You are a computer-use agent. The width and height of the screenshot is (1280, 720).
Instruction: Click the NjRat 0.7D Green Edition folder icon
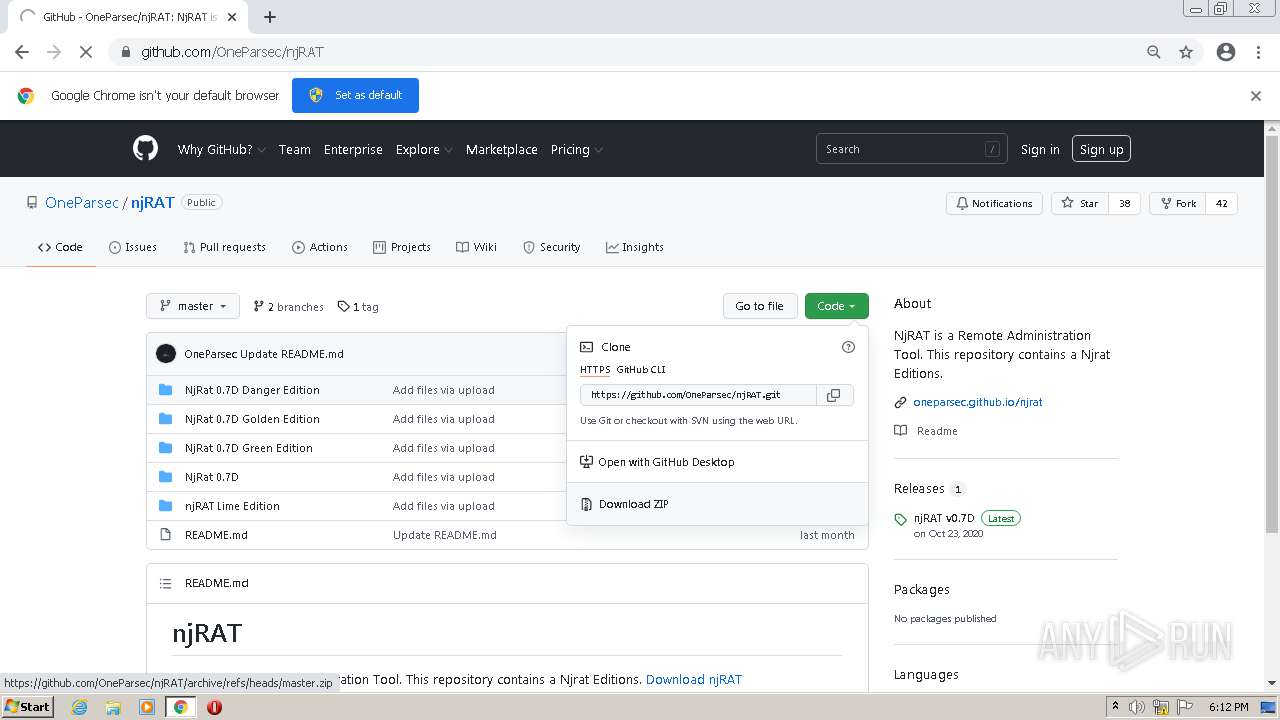point(166,448)
